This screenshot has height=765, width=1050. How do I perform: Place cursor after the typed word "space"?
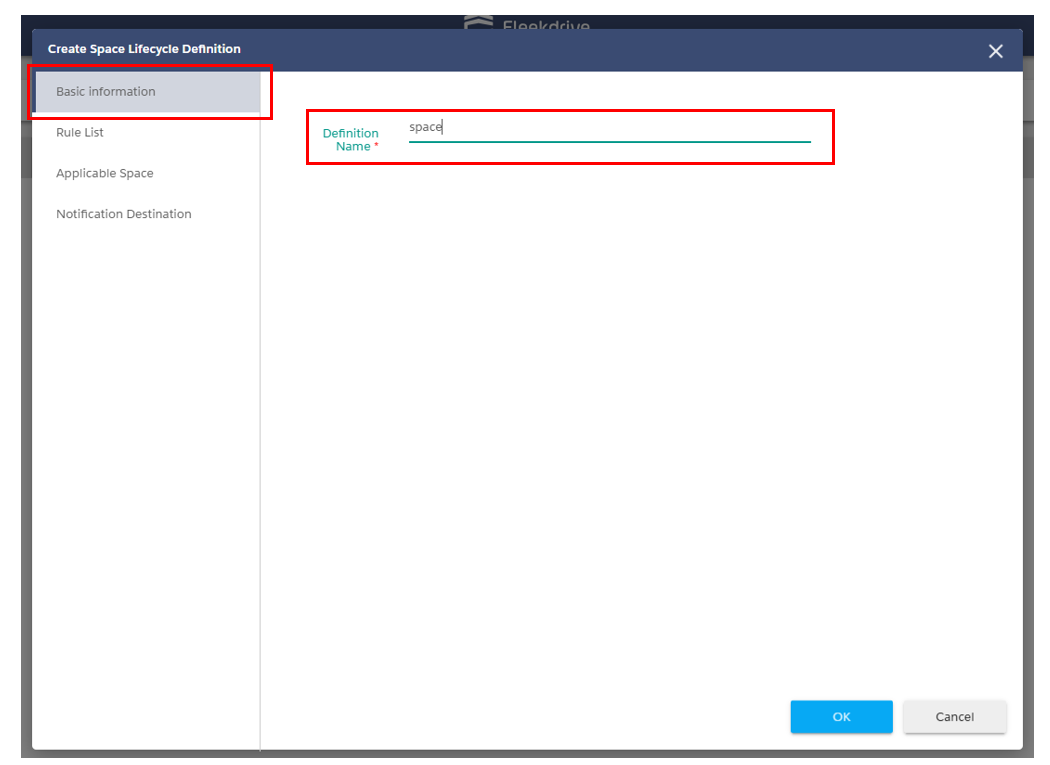[x=443, y=128]
